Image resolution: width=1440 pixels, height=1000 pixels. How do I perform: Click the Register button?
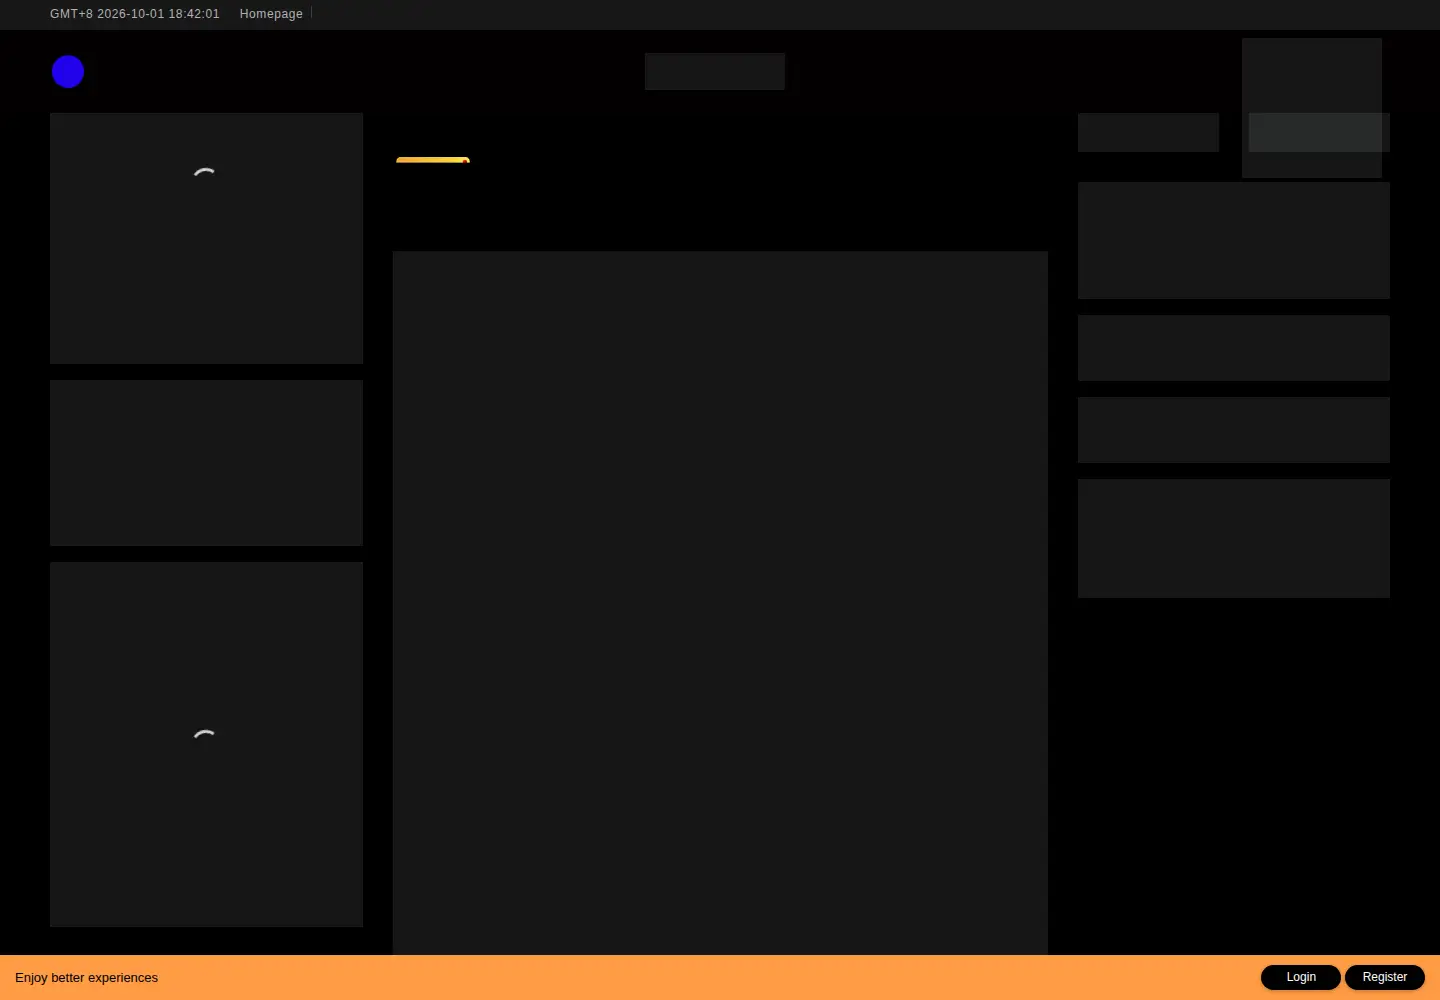click(1385, 977)
